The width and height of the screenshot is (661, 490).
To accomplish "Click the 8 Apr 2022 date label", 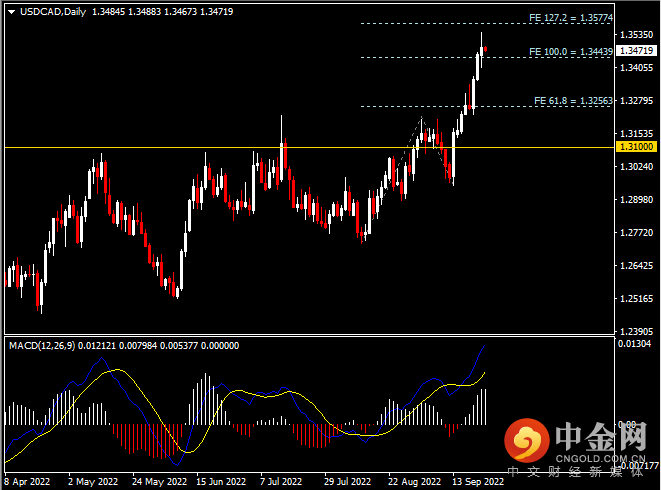I will pyautogui.click(x=27, y=482).
